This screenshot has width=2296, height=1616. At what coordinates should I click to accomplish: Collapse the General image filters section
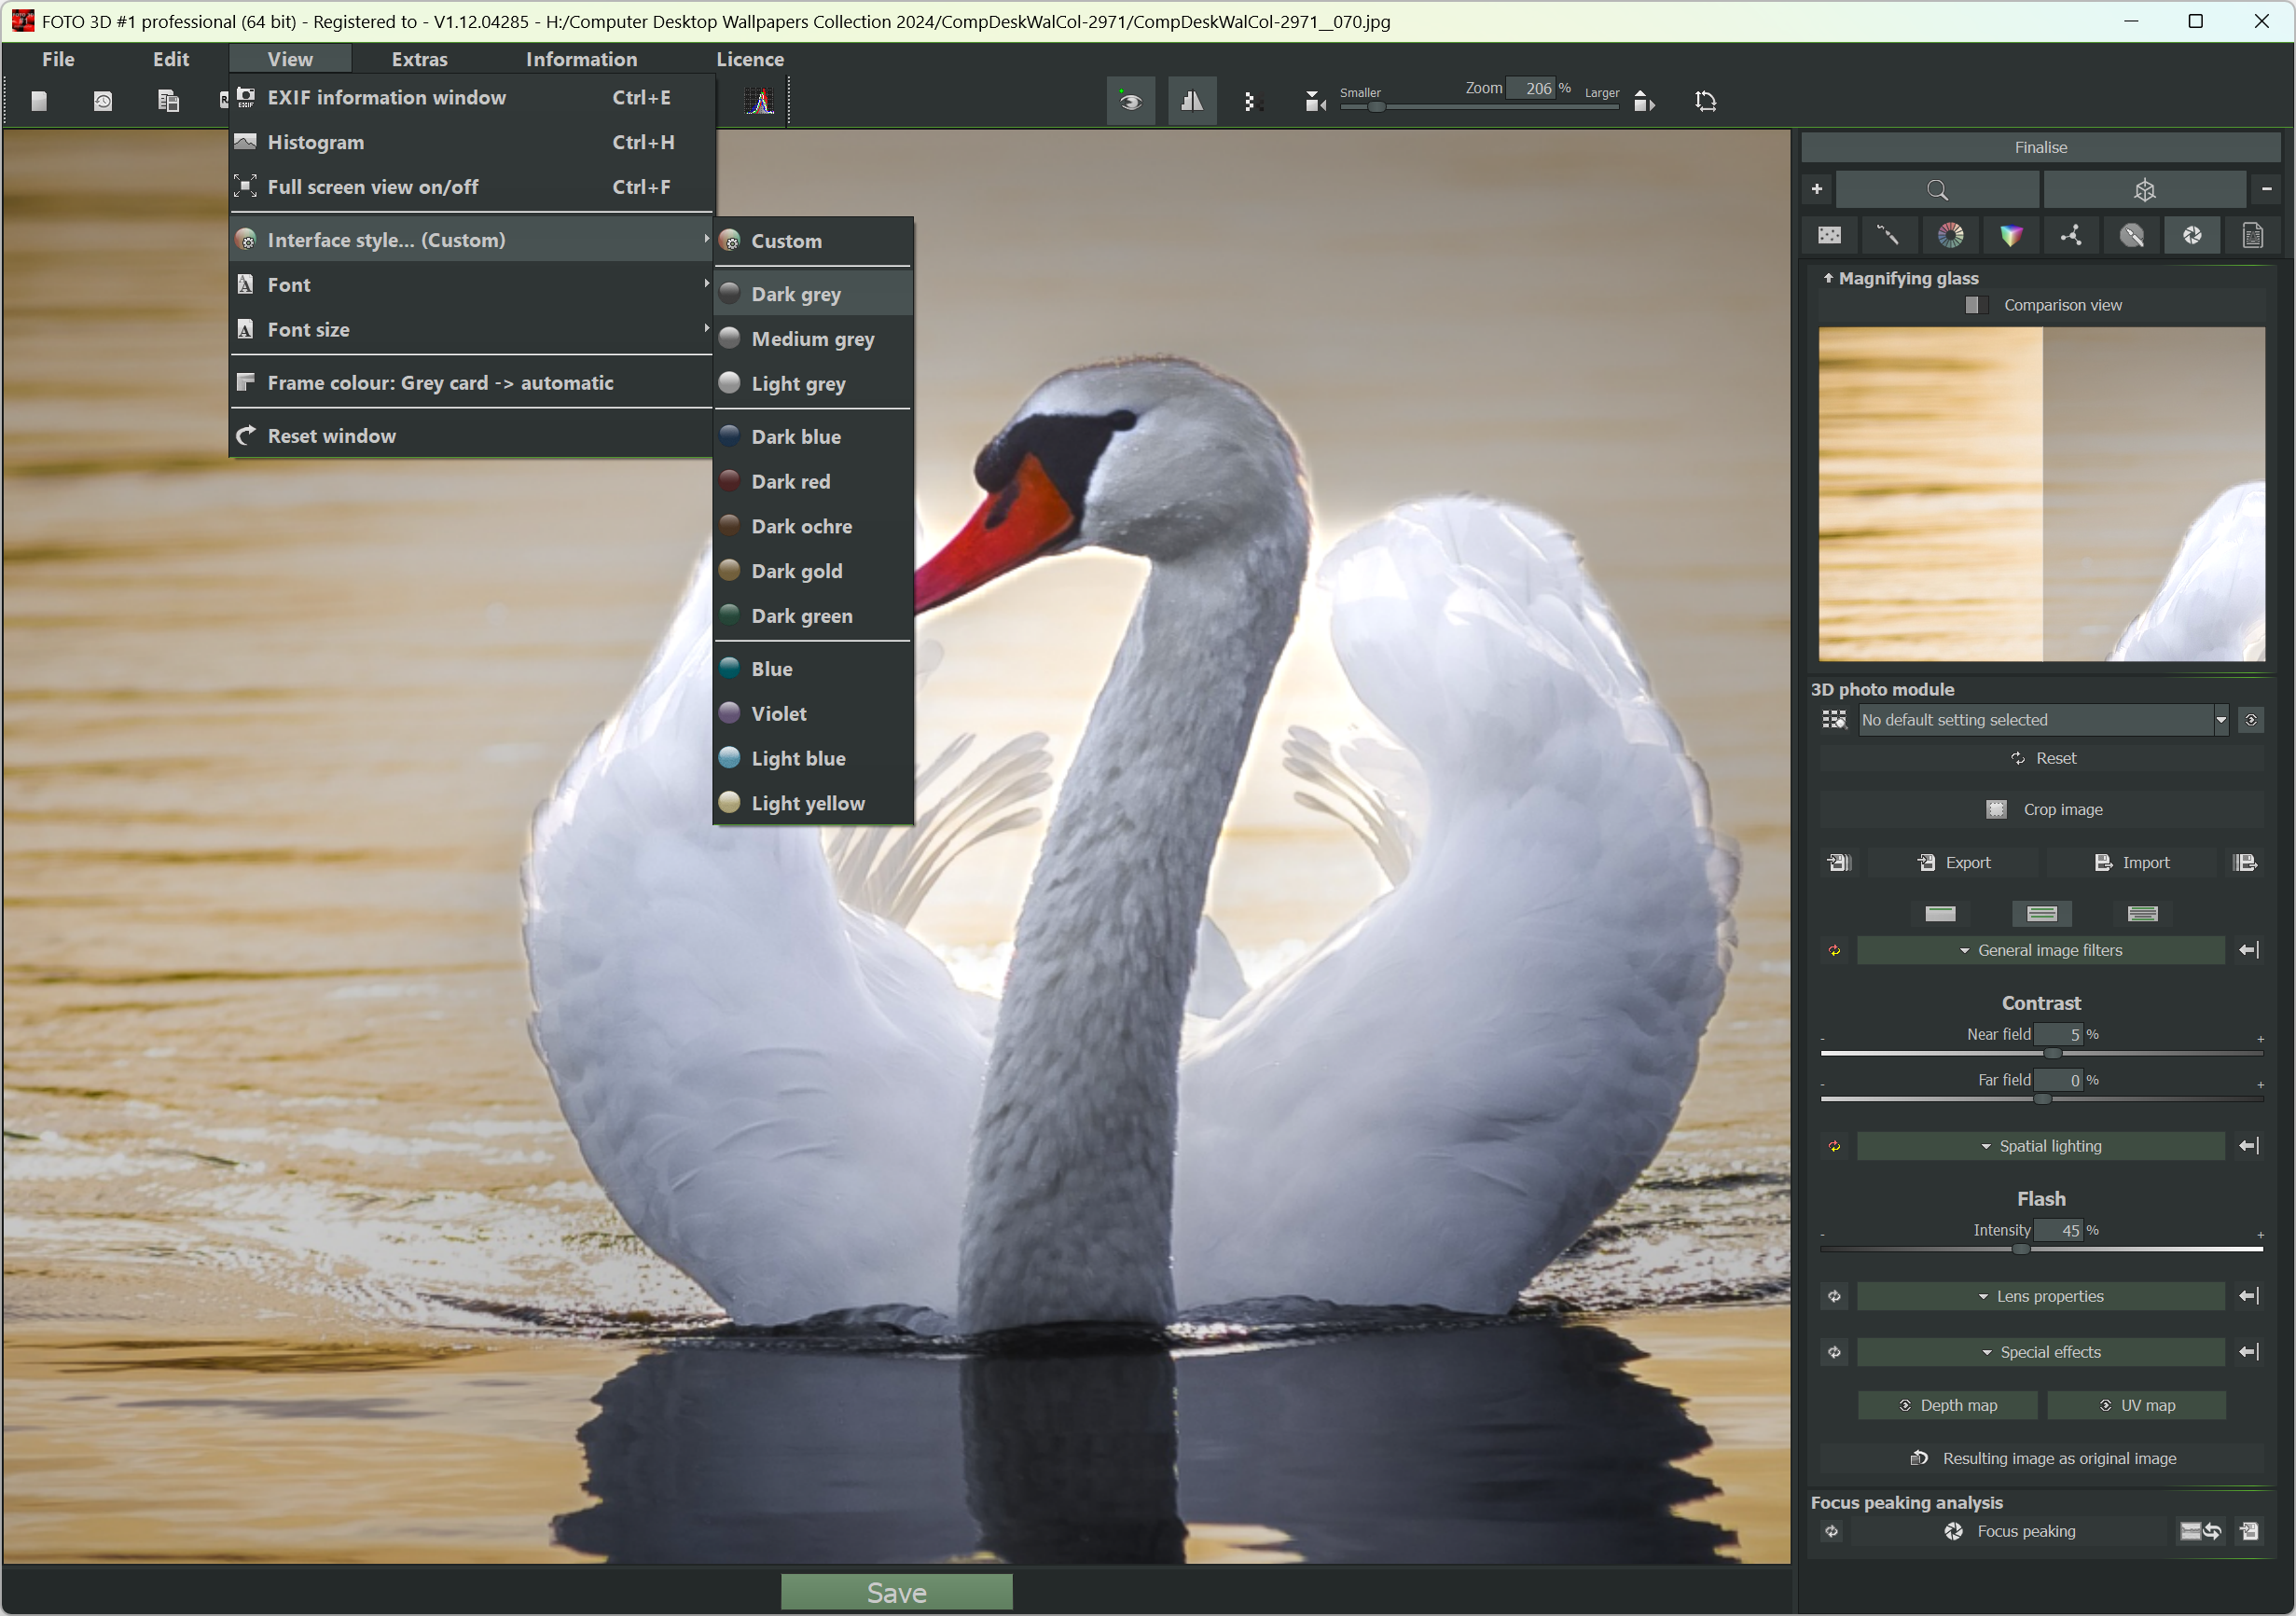coord(2040,951)
